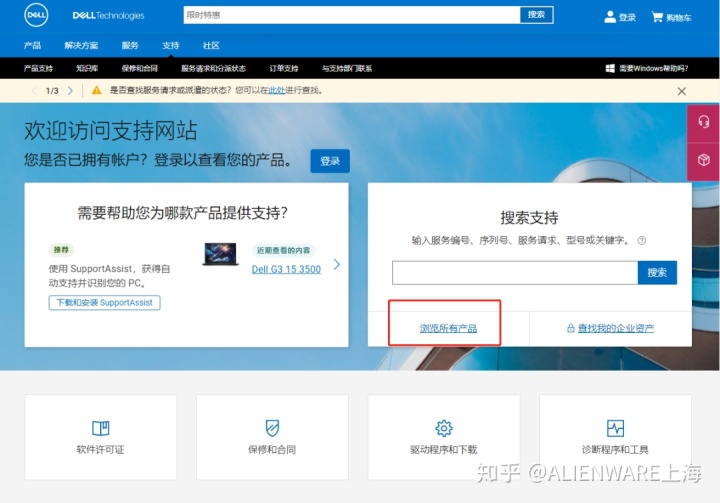Click the 推荐 badge label
720x503 pixels.
click(61, 250)
